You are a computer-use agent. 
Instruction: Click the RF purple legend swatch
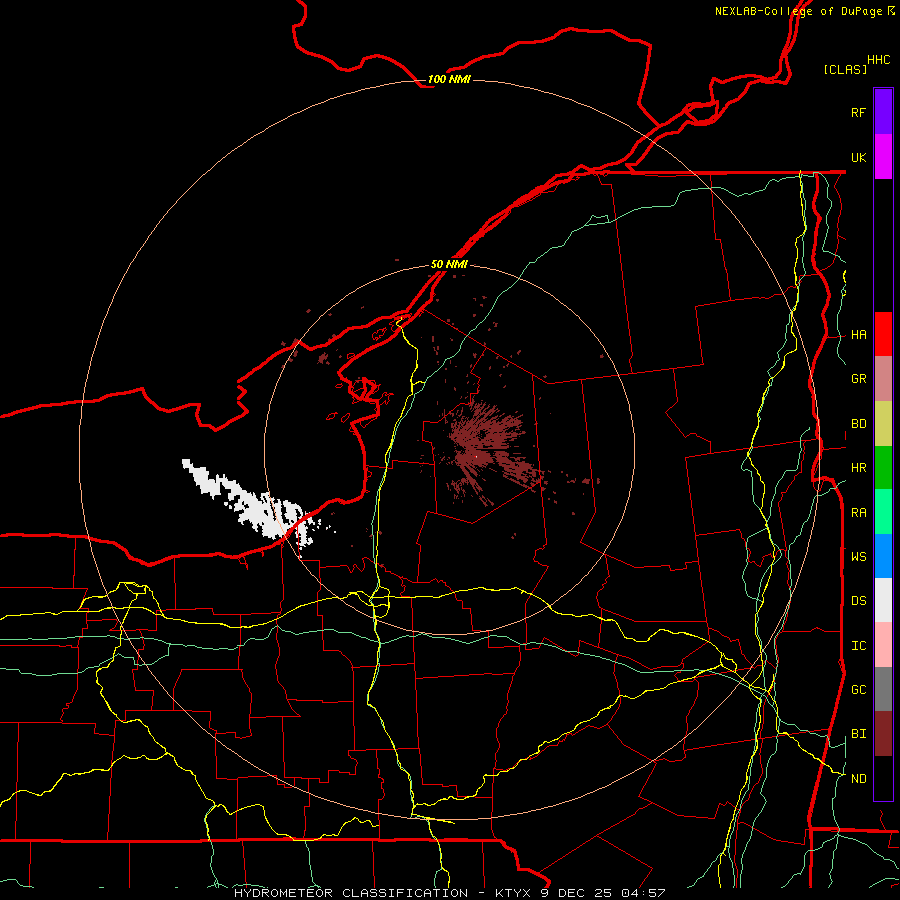(x=883, y=112)
